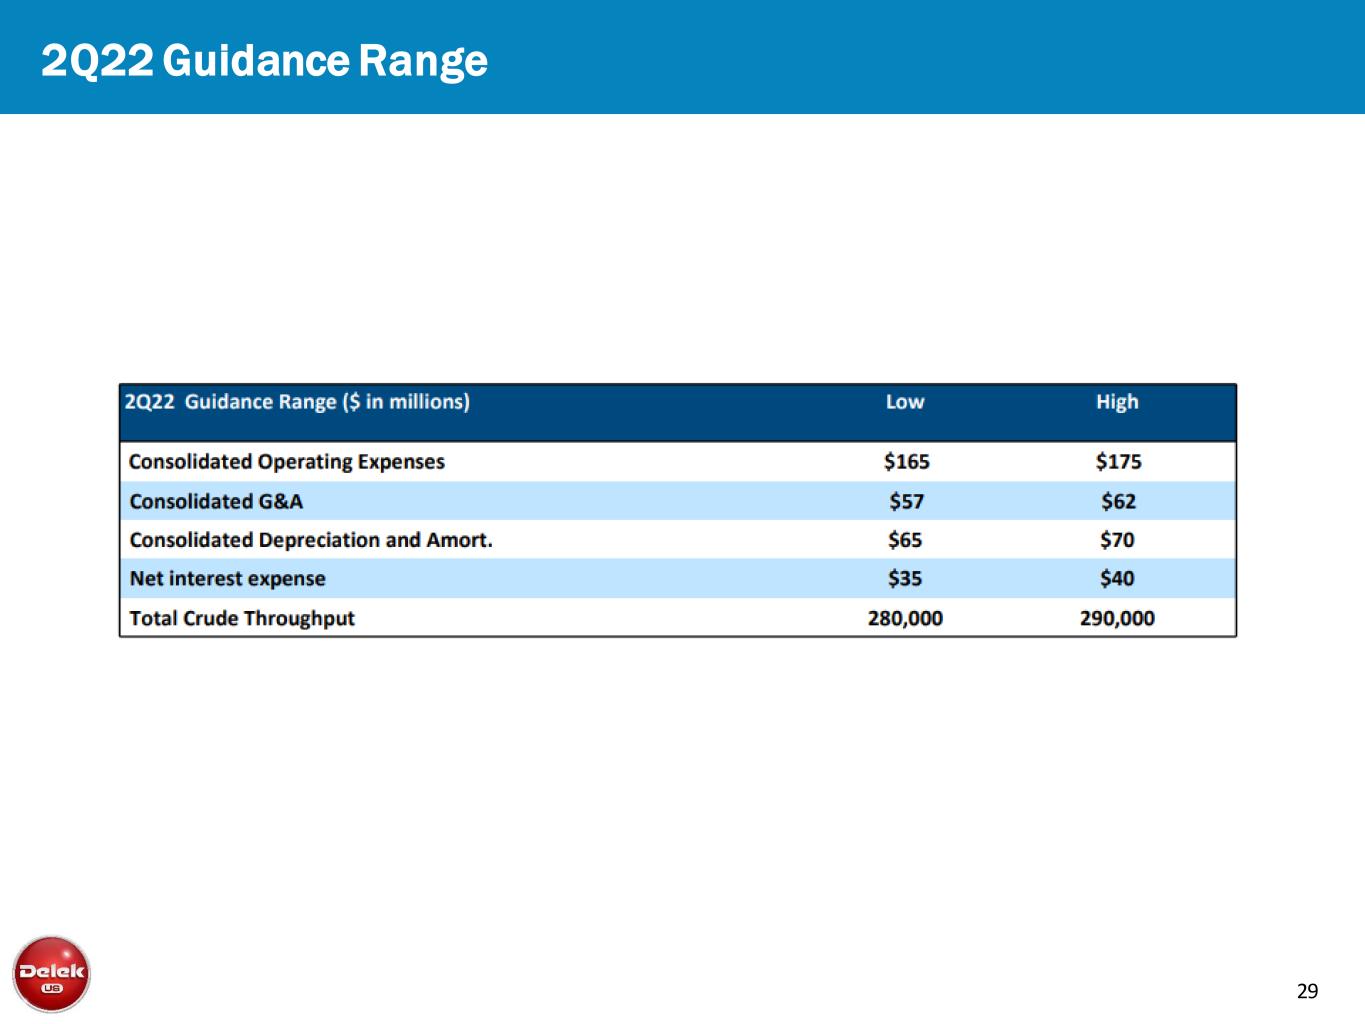
Task: Click the table header '2Q22 Guidance Range ($ in millions)'
Action: pyautogui.click(x=297, y=402)
